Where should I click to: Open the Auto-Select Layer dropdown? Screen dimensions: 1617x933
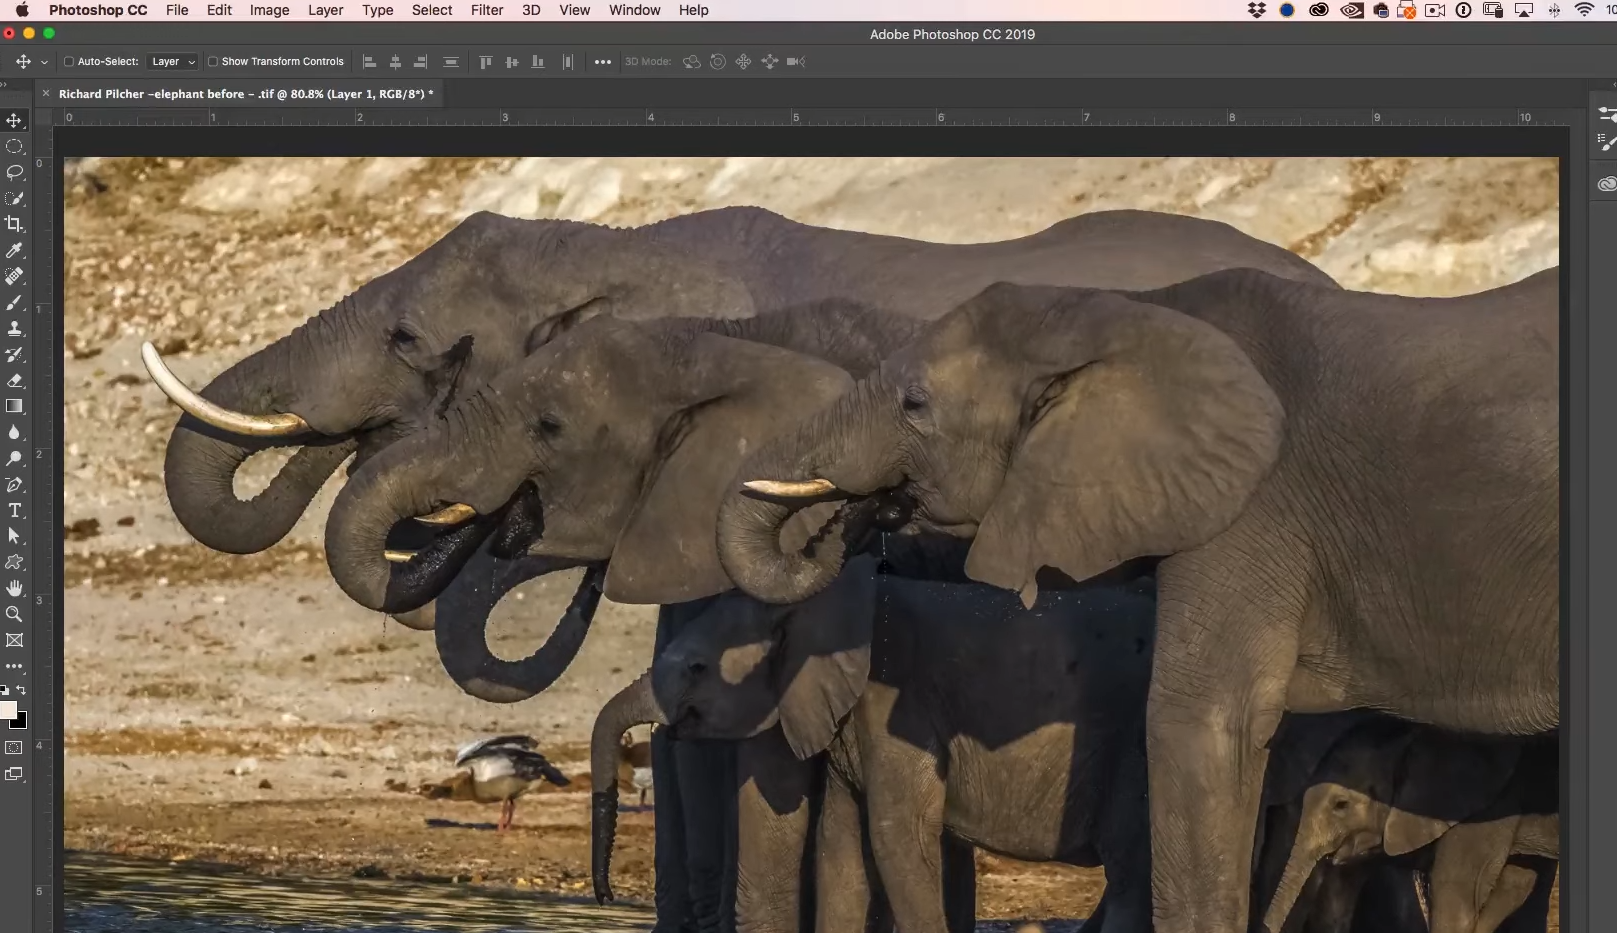tap(172, 61)
